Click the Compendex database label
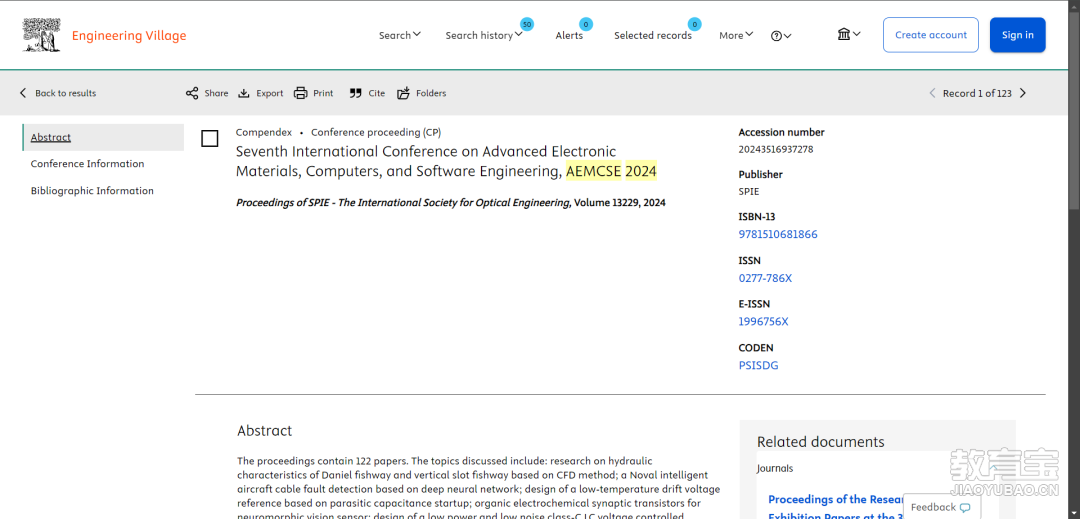 (264, 132)
